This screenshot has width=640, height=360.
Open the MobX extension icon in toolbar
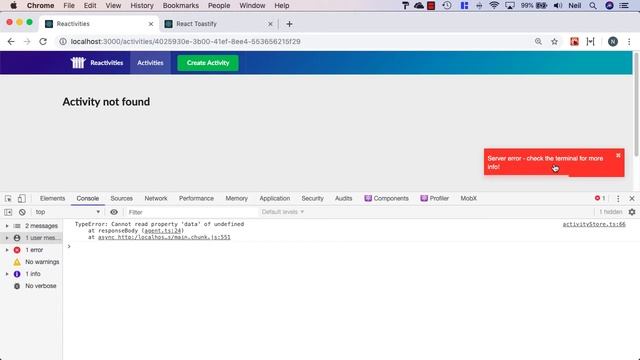point(590,42)
